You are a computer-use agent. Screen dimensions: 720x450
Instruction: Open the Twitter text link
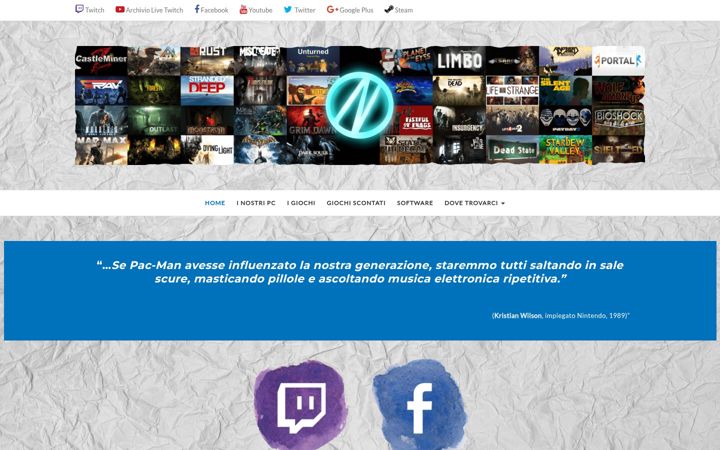304,10
